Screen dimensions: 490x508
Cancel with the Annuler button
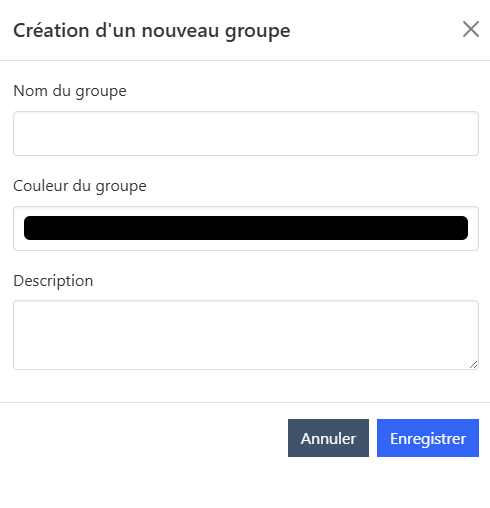point(328,438)
